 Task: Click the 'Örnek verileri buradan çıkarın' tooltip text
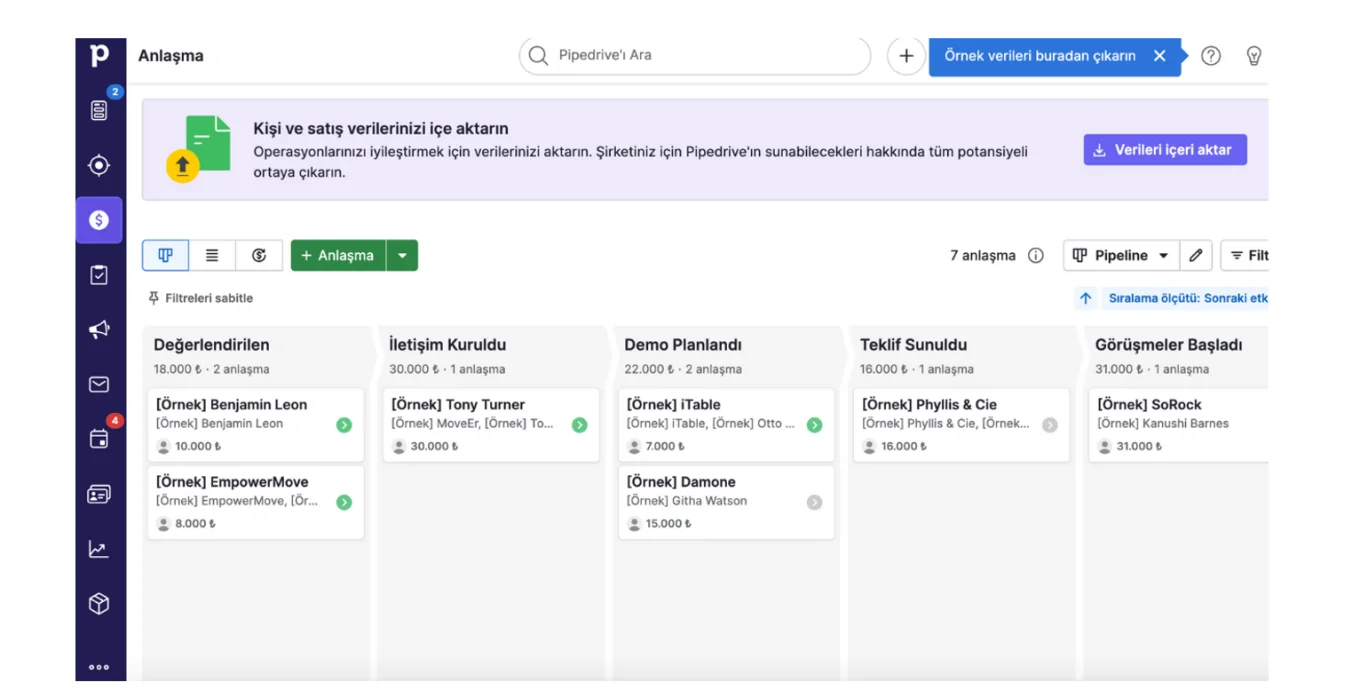click(x=1040, y=56)
